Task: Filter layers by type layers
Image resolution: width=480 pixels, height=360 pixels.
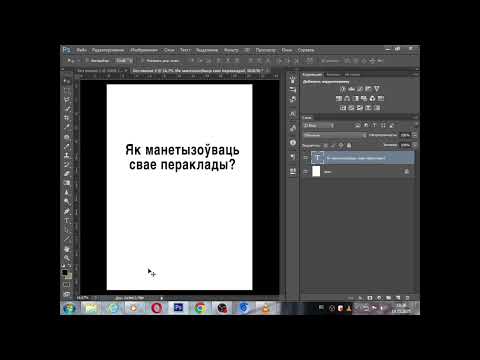Action: coord(374,125)
